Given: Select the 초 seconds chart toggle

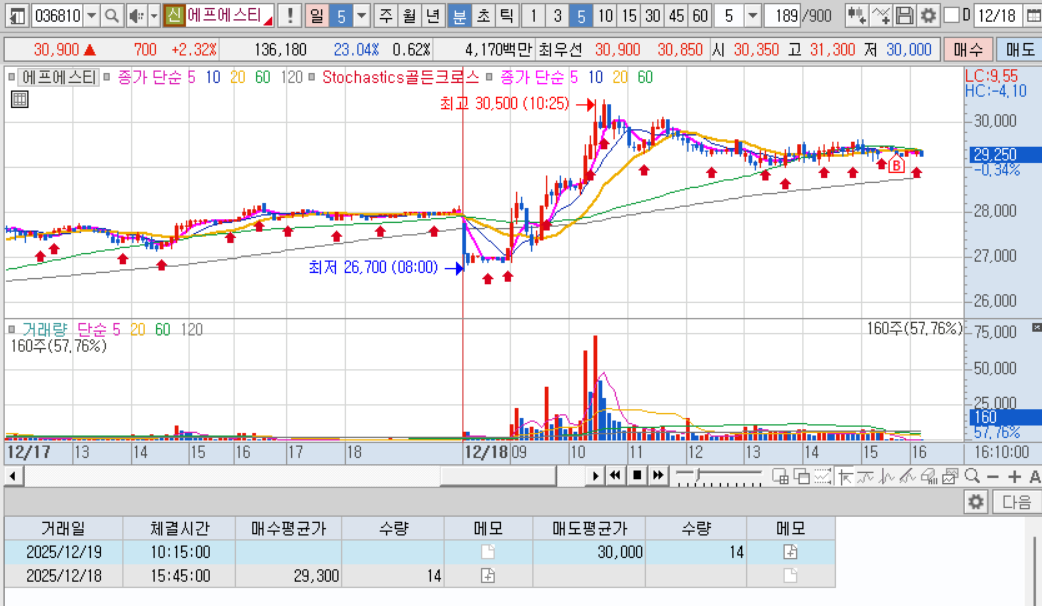Looking at the screenshot, I should pyautogui.click(x=483, y=15).
